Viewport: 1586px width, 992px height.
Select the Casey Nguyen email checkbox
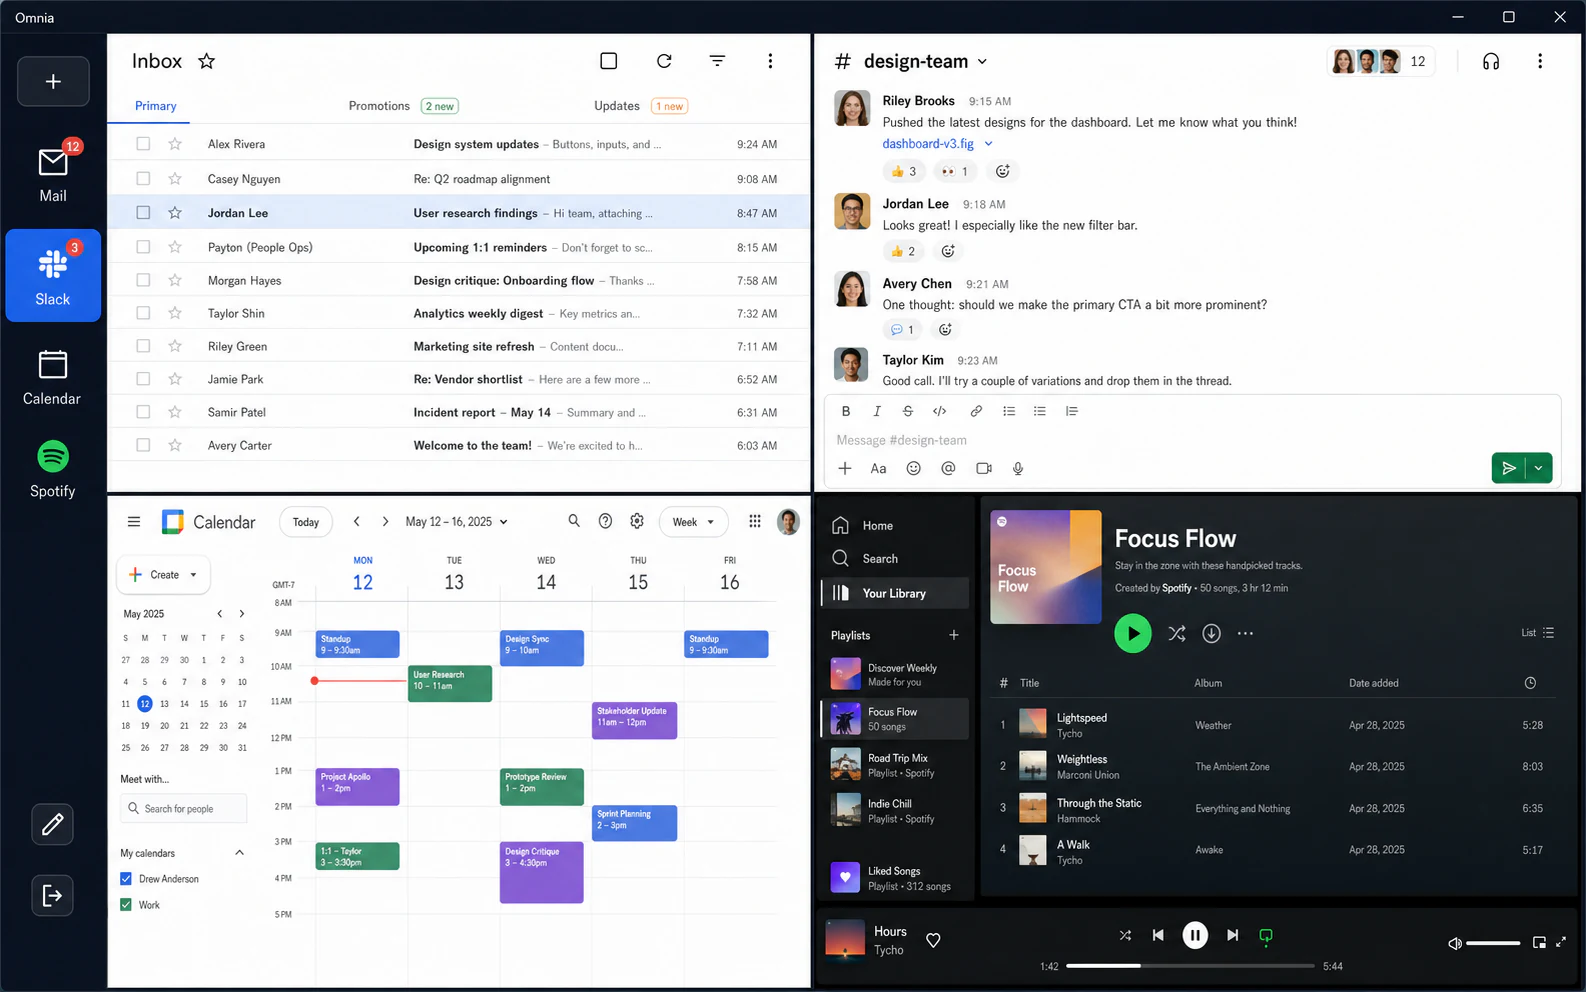point(143,179)
